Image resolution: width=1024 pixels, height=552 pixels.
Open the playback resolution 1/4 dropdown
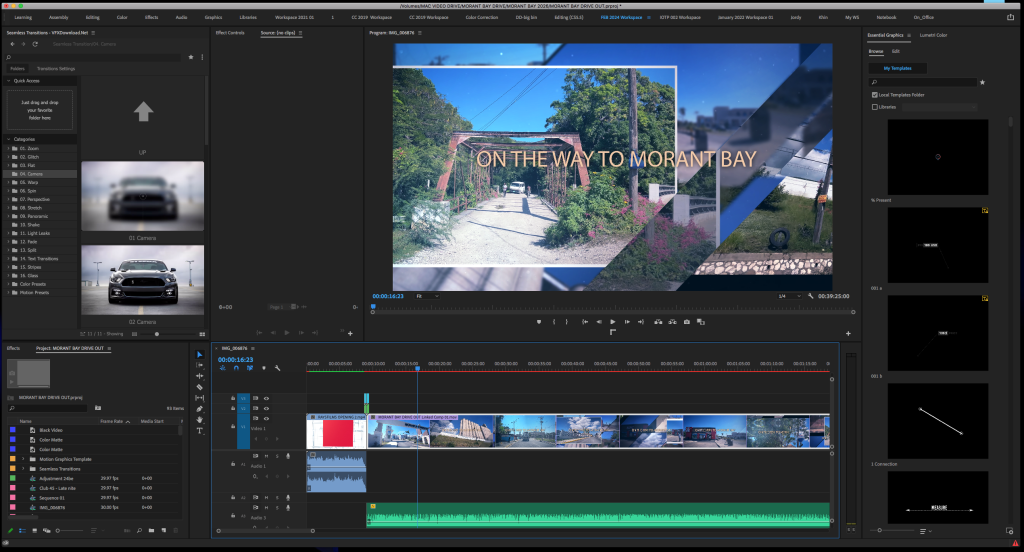788,296
